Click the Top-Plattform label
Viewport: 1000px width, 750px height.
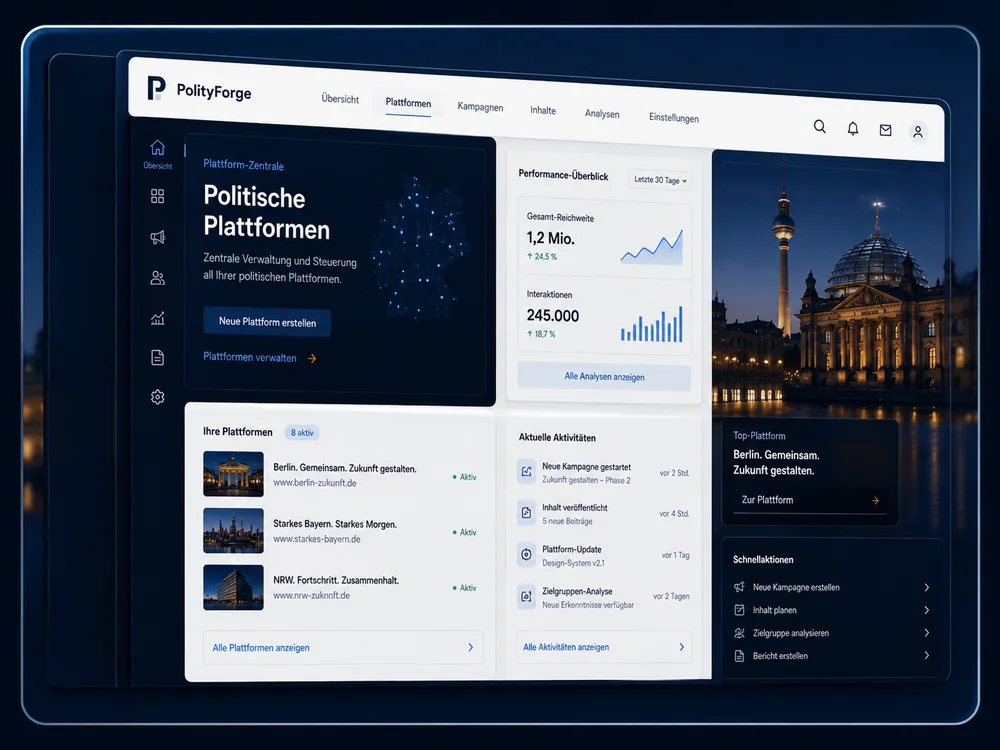coord(759,436)
